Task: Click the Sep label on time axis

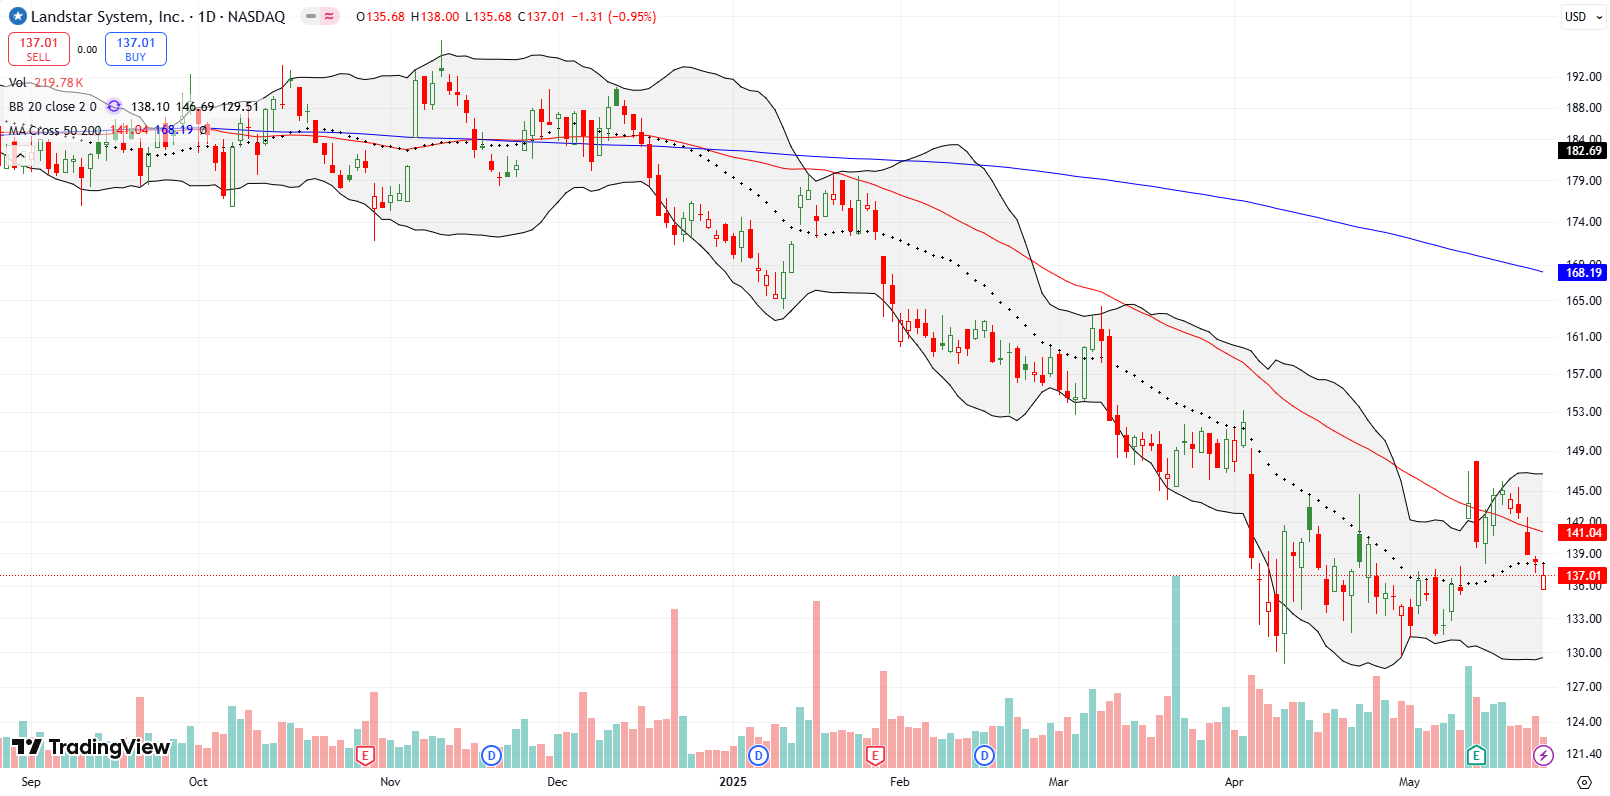Action: tap(31, 782)
